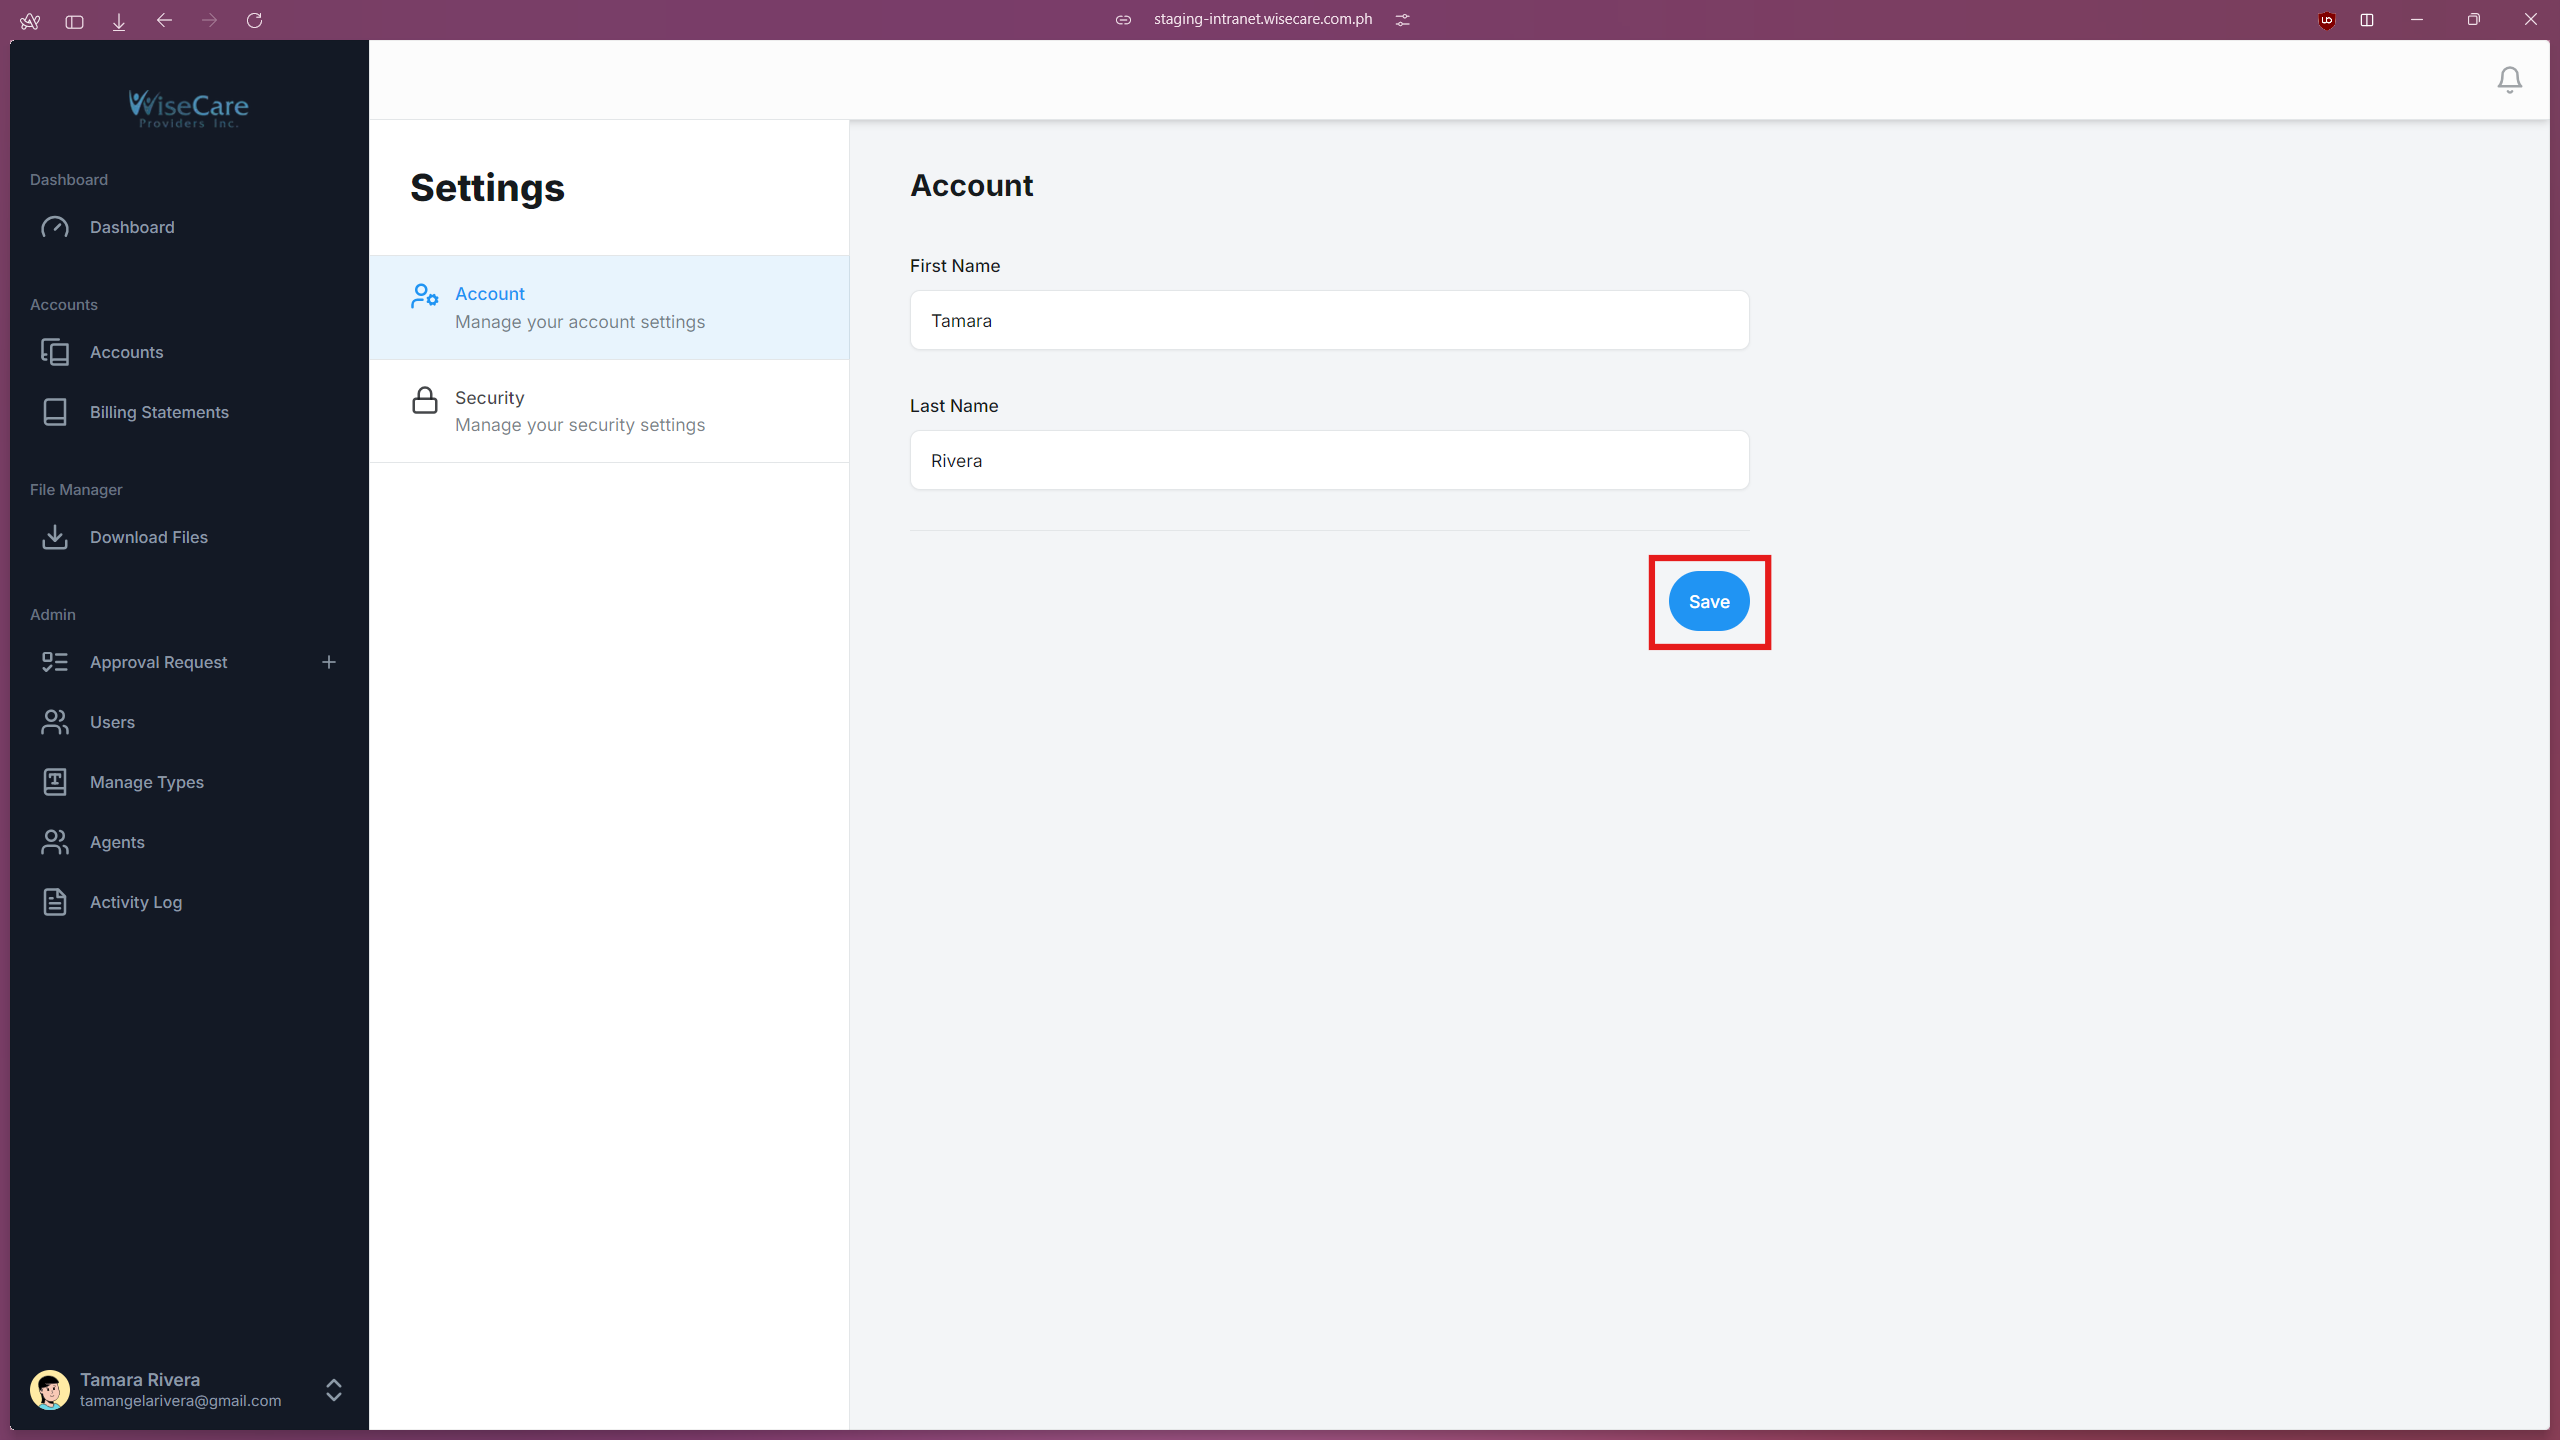
Task: Click the uBlock Origin extension icon
Action: pyautogui.click(x=2326, y=20)
